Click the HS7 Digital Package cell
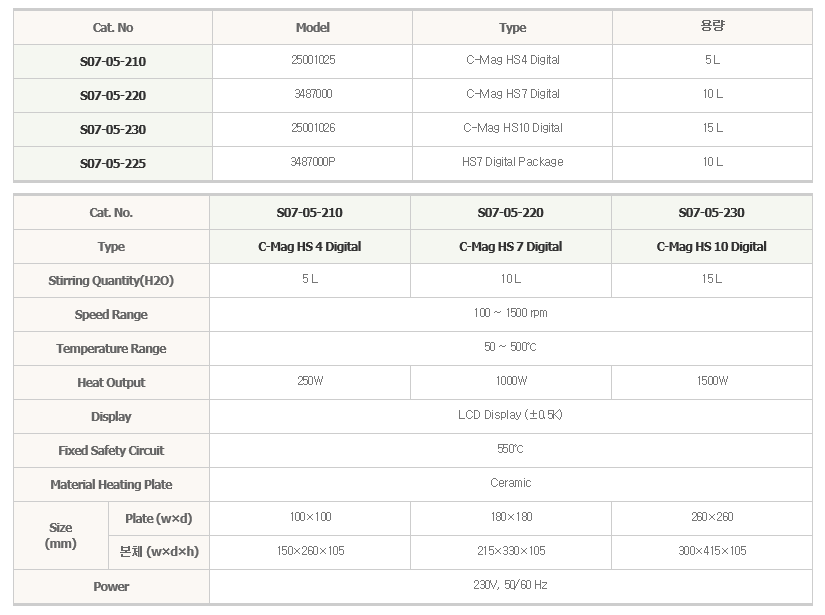Screen dimensions: 825x615 point(512,162)
